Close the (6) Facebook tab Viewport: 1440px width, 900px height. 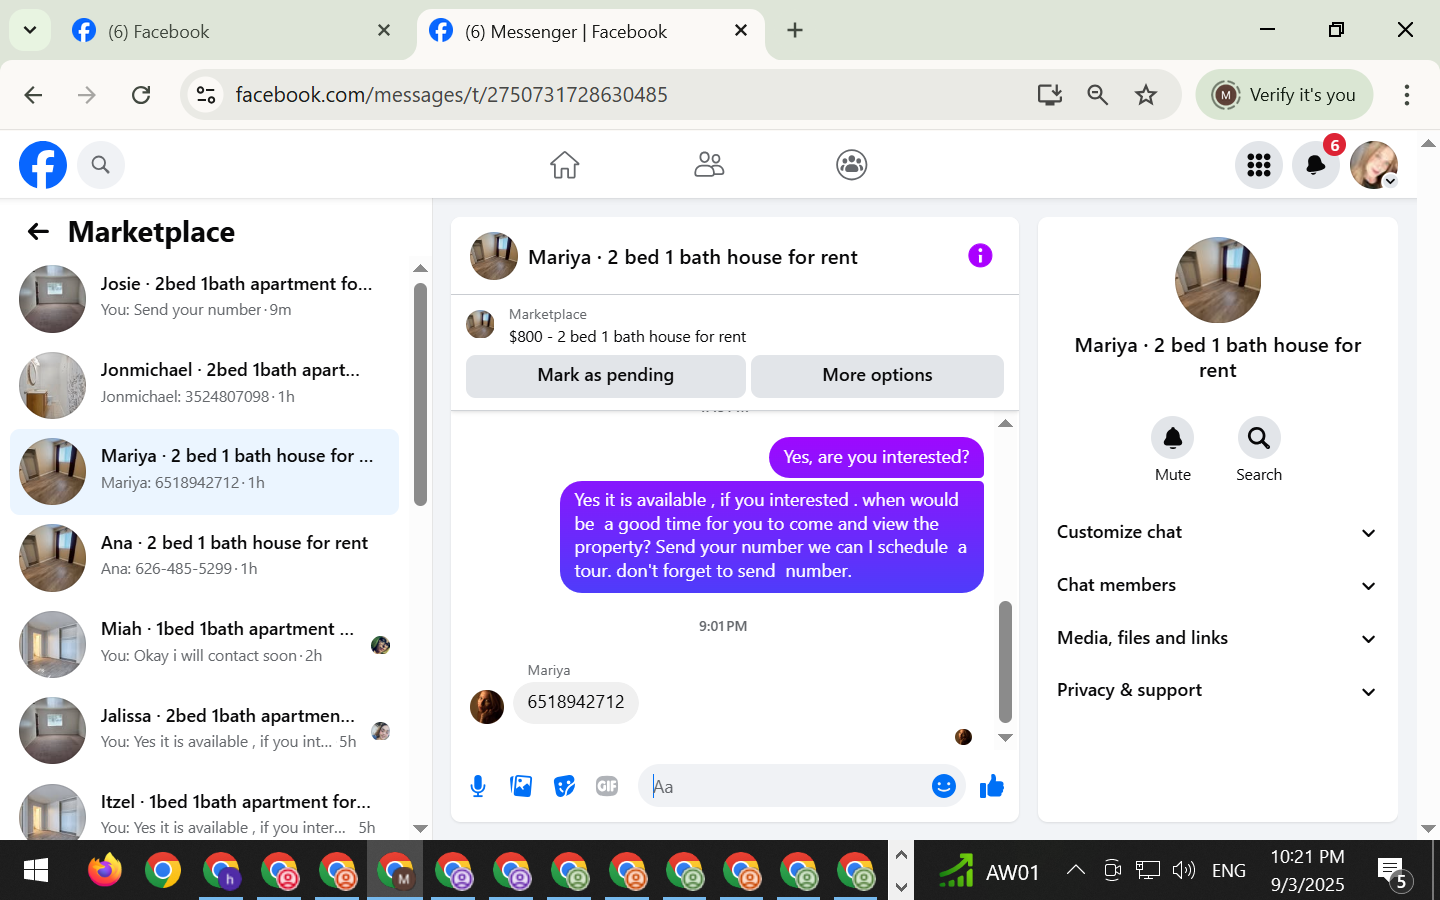384,30
